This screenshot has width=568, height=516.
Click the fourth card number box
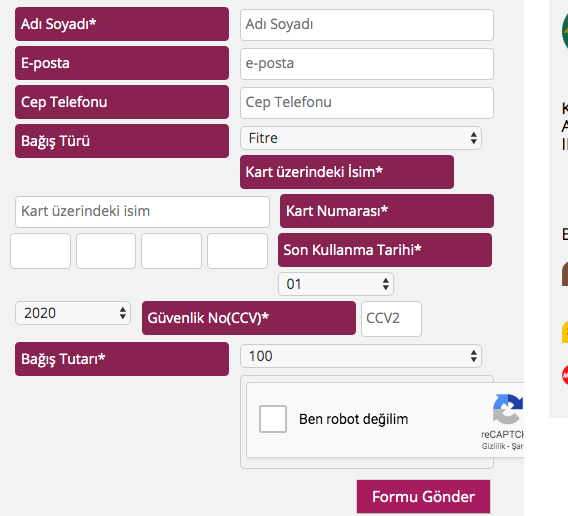237,251
